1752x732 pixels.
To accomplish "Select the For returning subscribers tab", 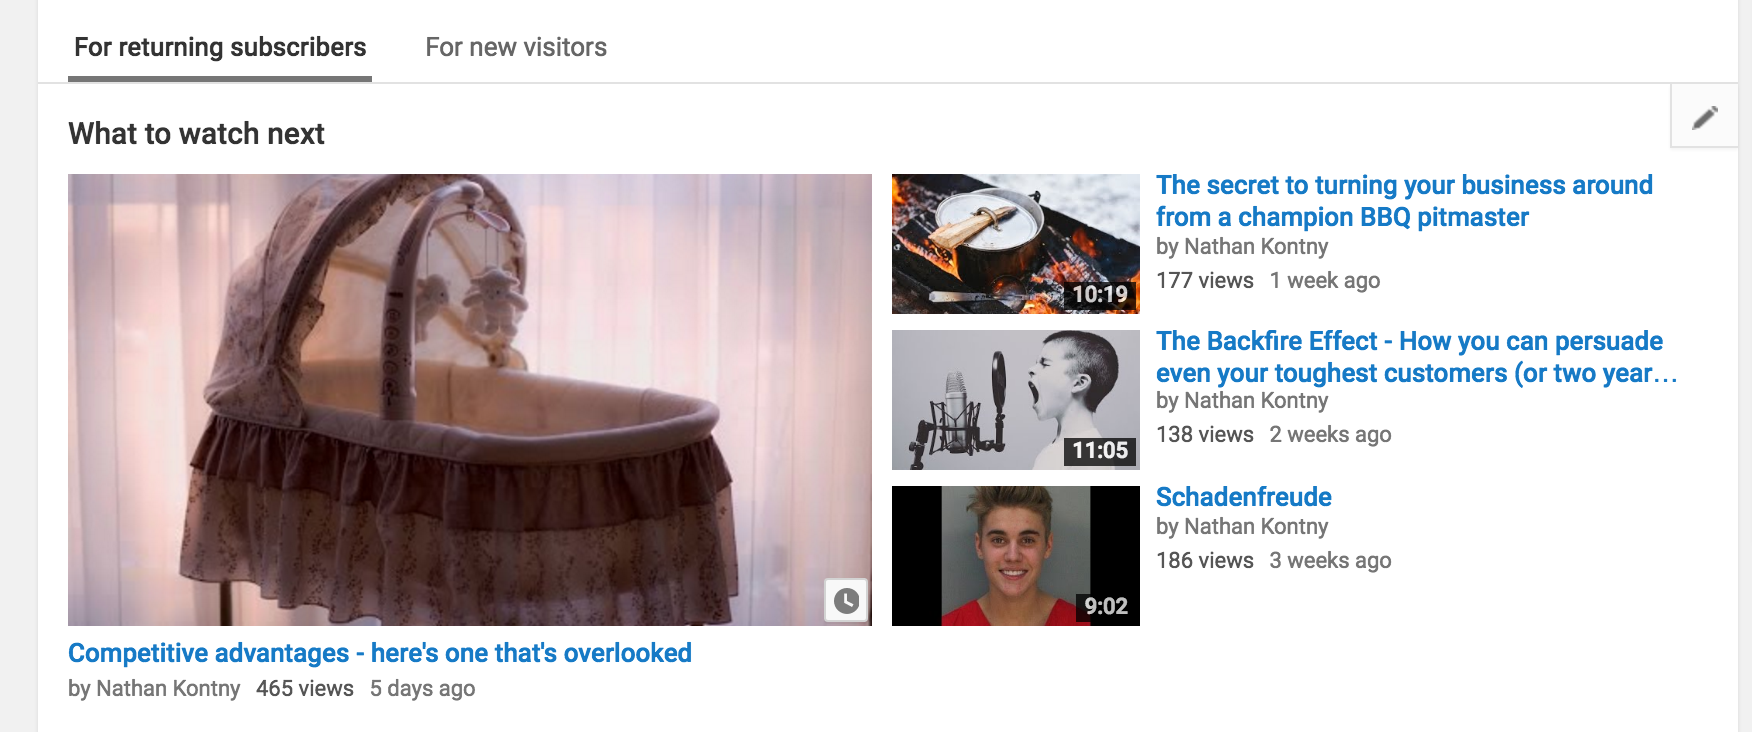I will point(220,47).
